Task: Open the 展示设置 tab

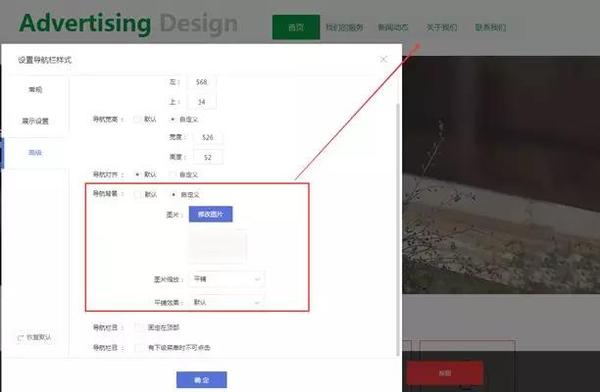Action: [35, 121]
